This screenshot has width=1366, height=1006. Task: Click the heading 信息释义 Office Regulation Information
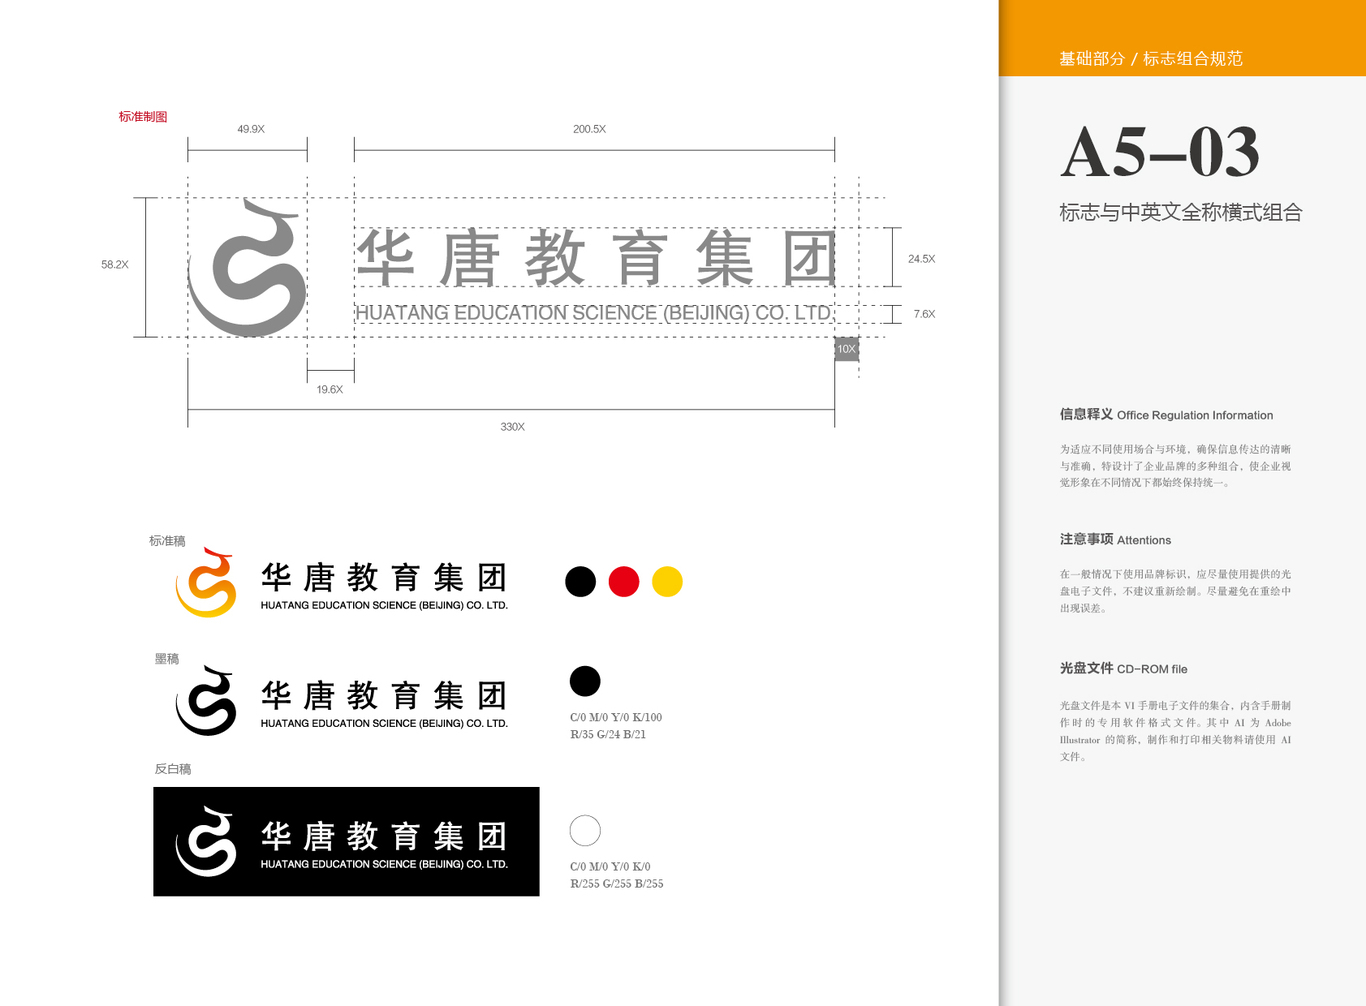[1166, 414]
